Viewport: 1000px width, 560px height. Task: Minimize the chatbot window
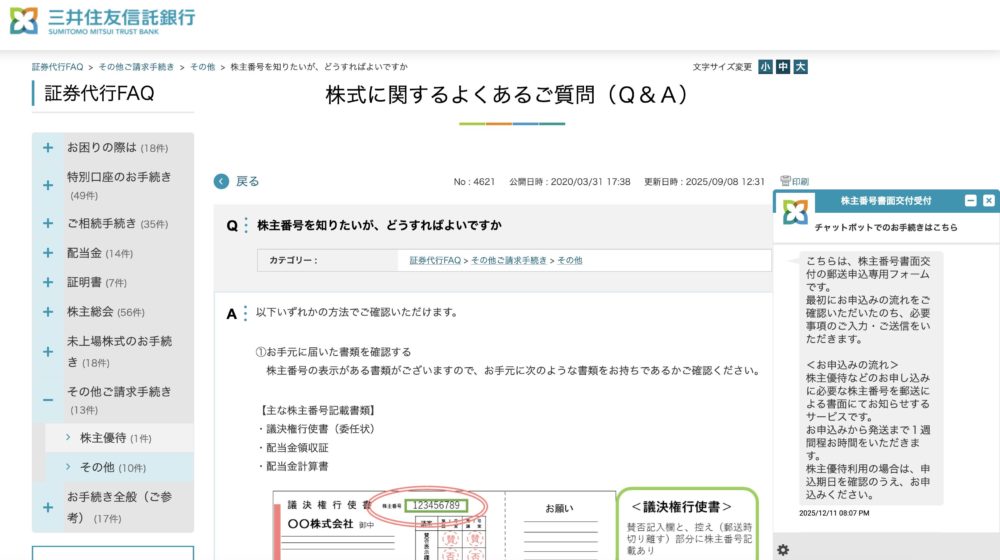tap(970, 201)
